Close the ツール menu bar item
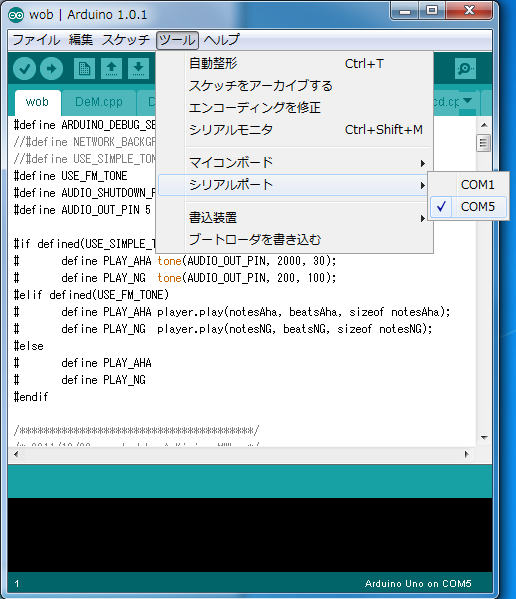The width and height of the screenshot is (516, 599). tap(177, 40)
